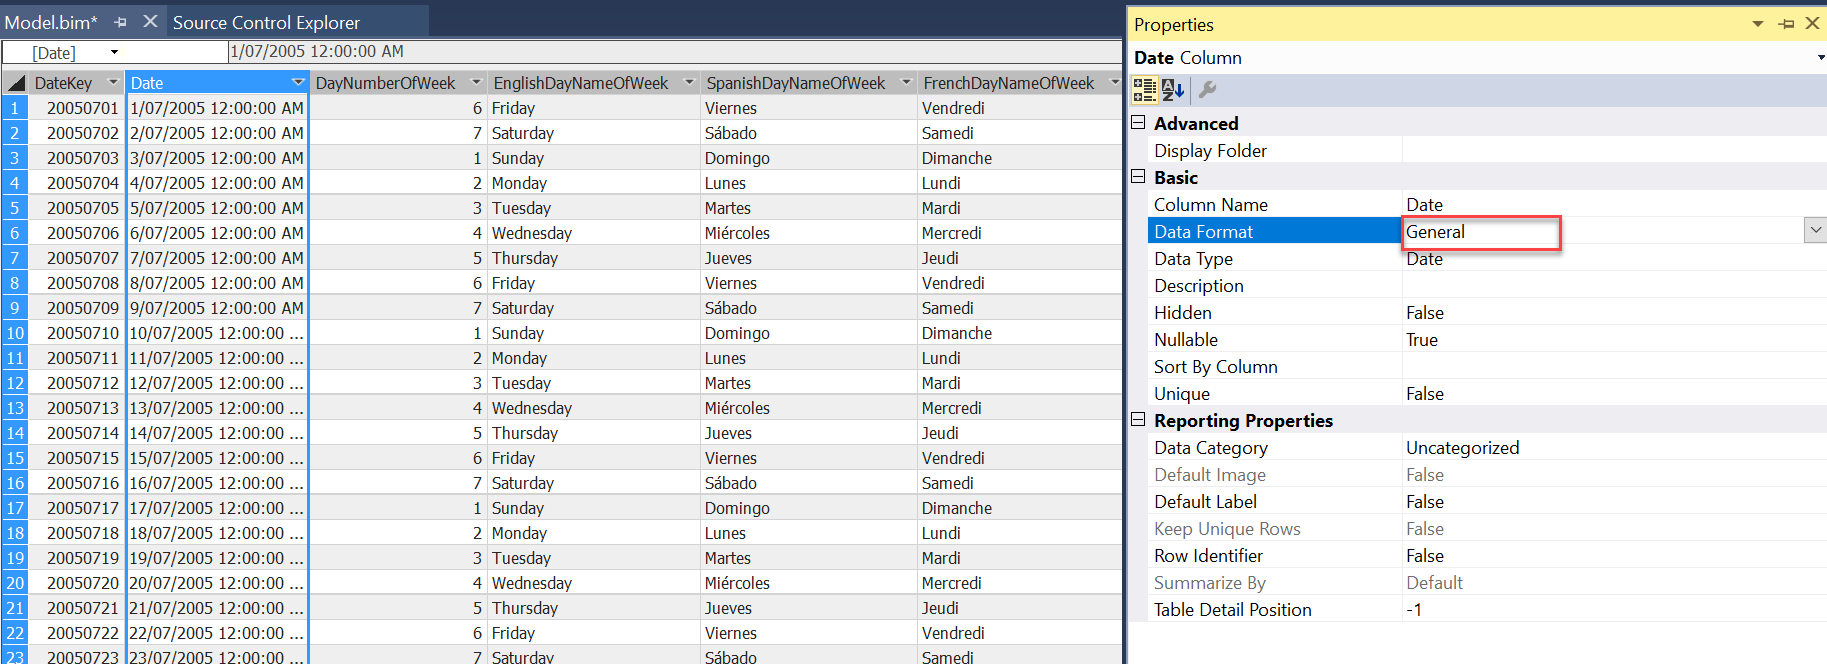Click the Column Name value Date
Screen dimensions: 1827x664
point(1424,204)
